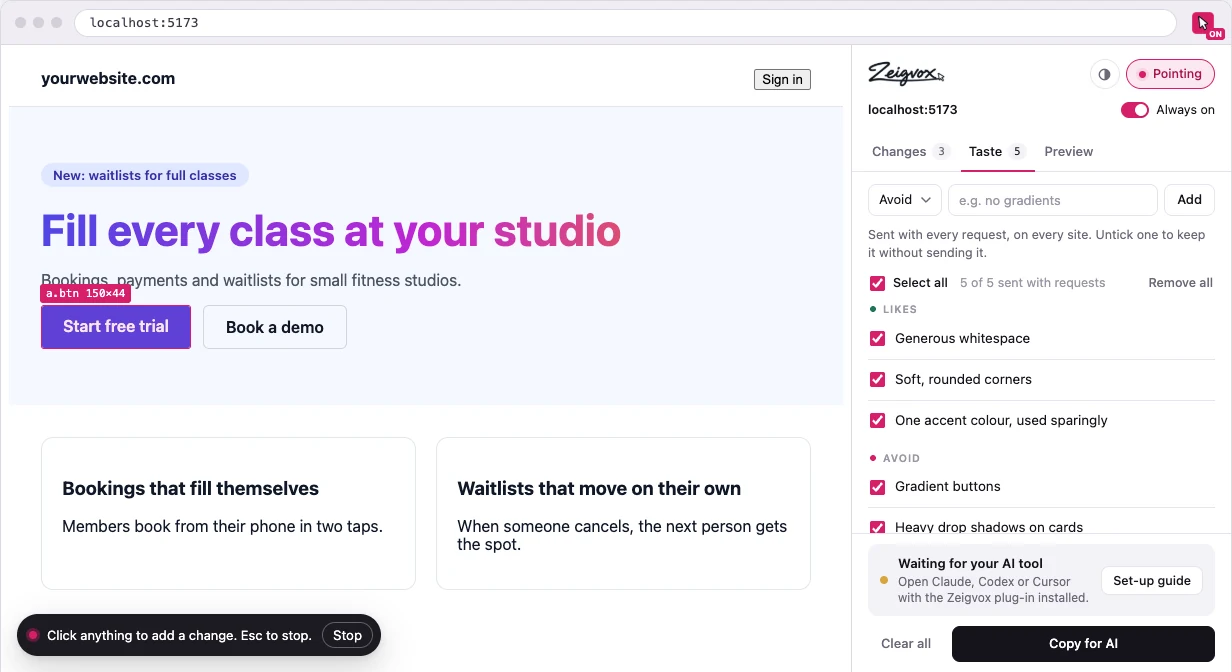The image size is (1232, 672).
Task: Click the yourwebsite.com site title
Action: coord(108,79)
